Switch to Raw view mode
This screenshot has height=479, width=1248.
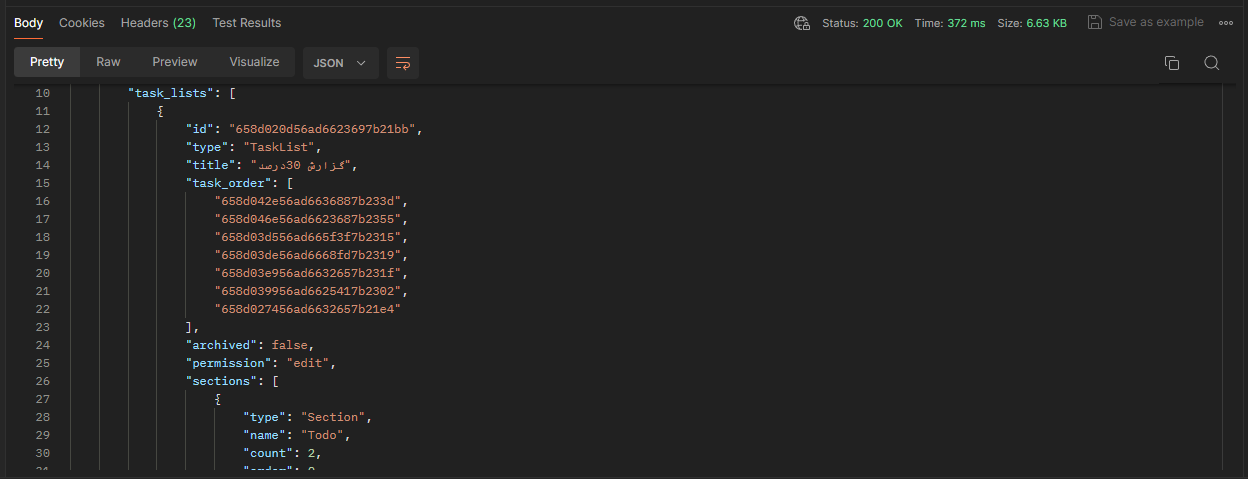click(x=108, y=62)
